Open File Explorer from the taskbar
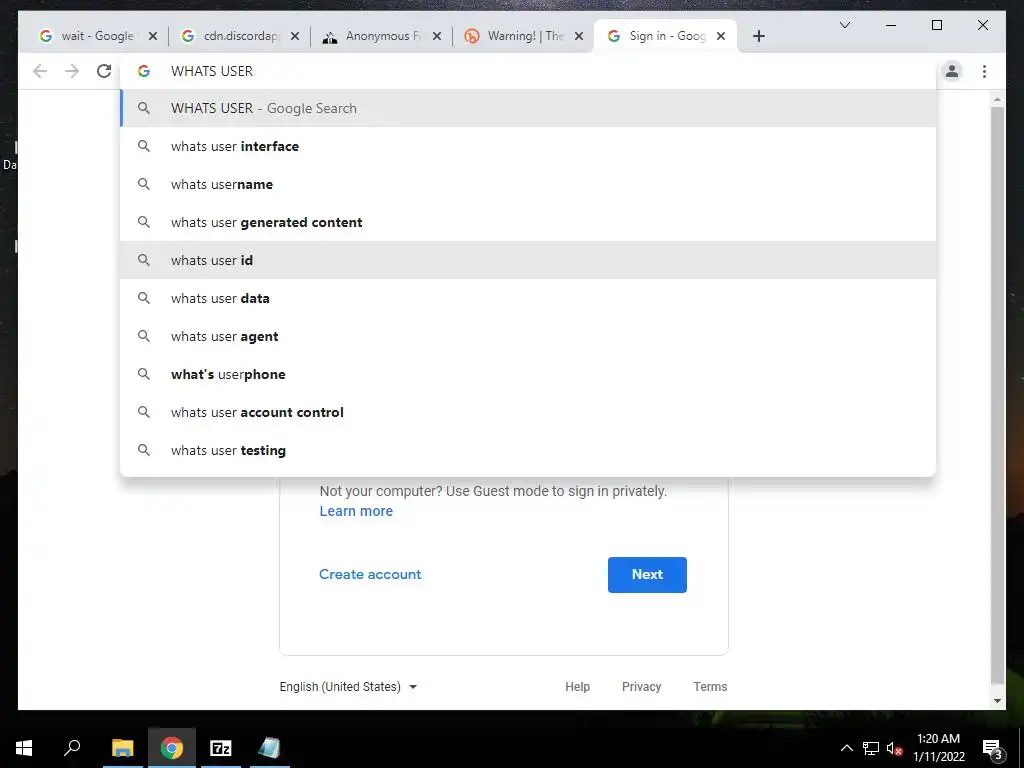Image resolution: width=1024 pixels, height=768 pixels. [122, 748]
